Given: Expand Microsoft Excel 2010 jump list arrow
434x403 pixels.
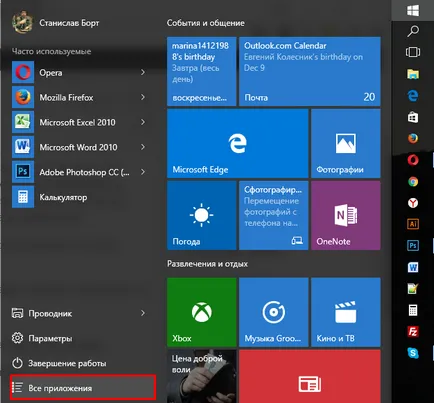Looking at the screenshot, I should tap(143, 122).
